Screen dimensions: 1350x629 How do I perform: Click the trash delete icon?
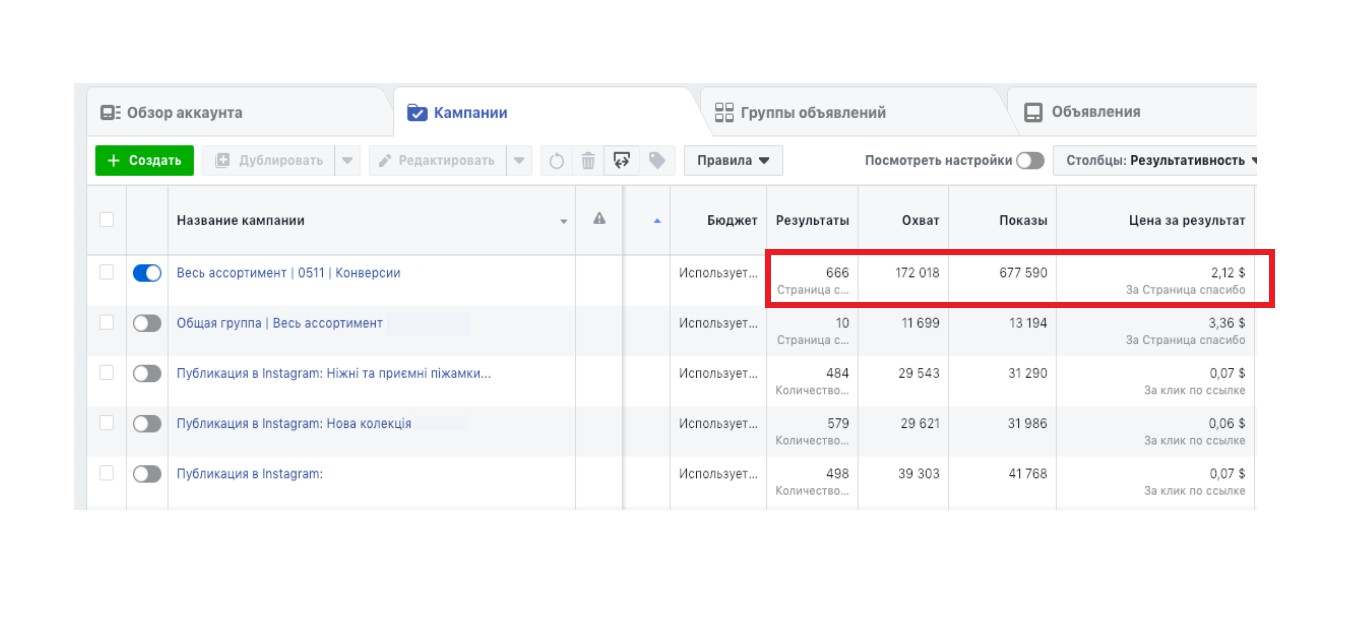[x=589, y=160]
